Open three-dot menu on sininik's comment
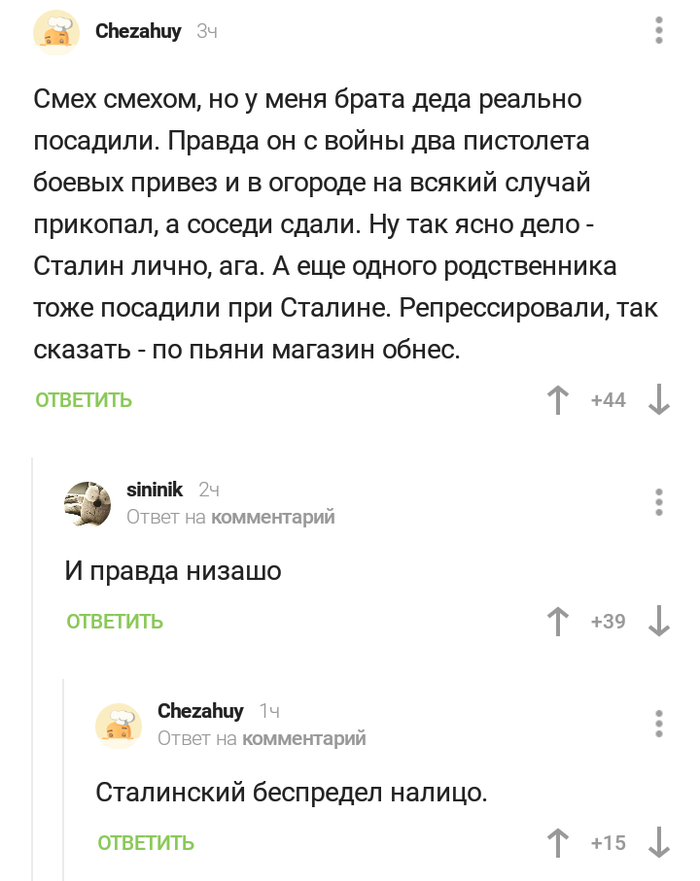Image resolution: width=700 pixels, height=881 pixels. pos(659,502)
